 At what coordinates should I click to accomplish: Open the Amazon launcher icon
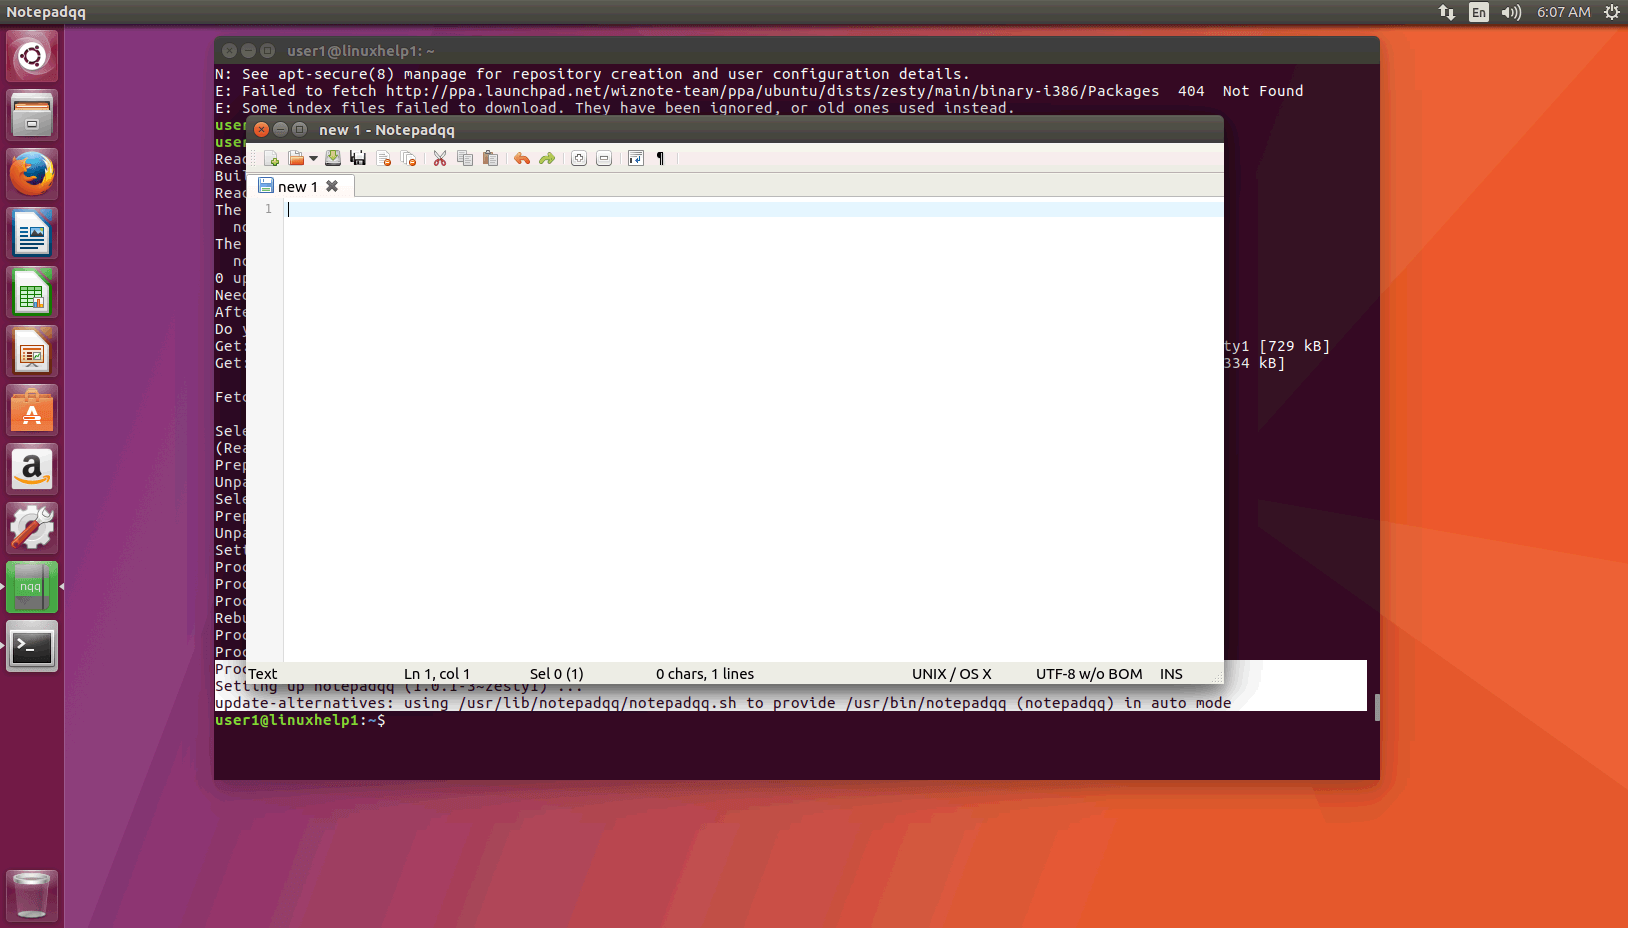tap(32, 469)
